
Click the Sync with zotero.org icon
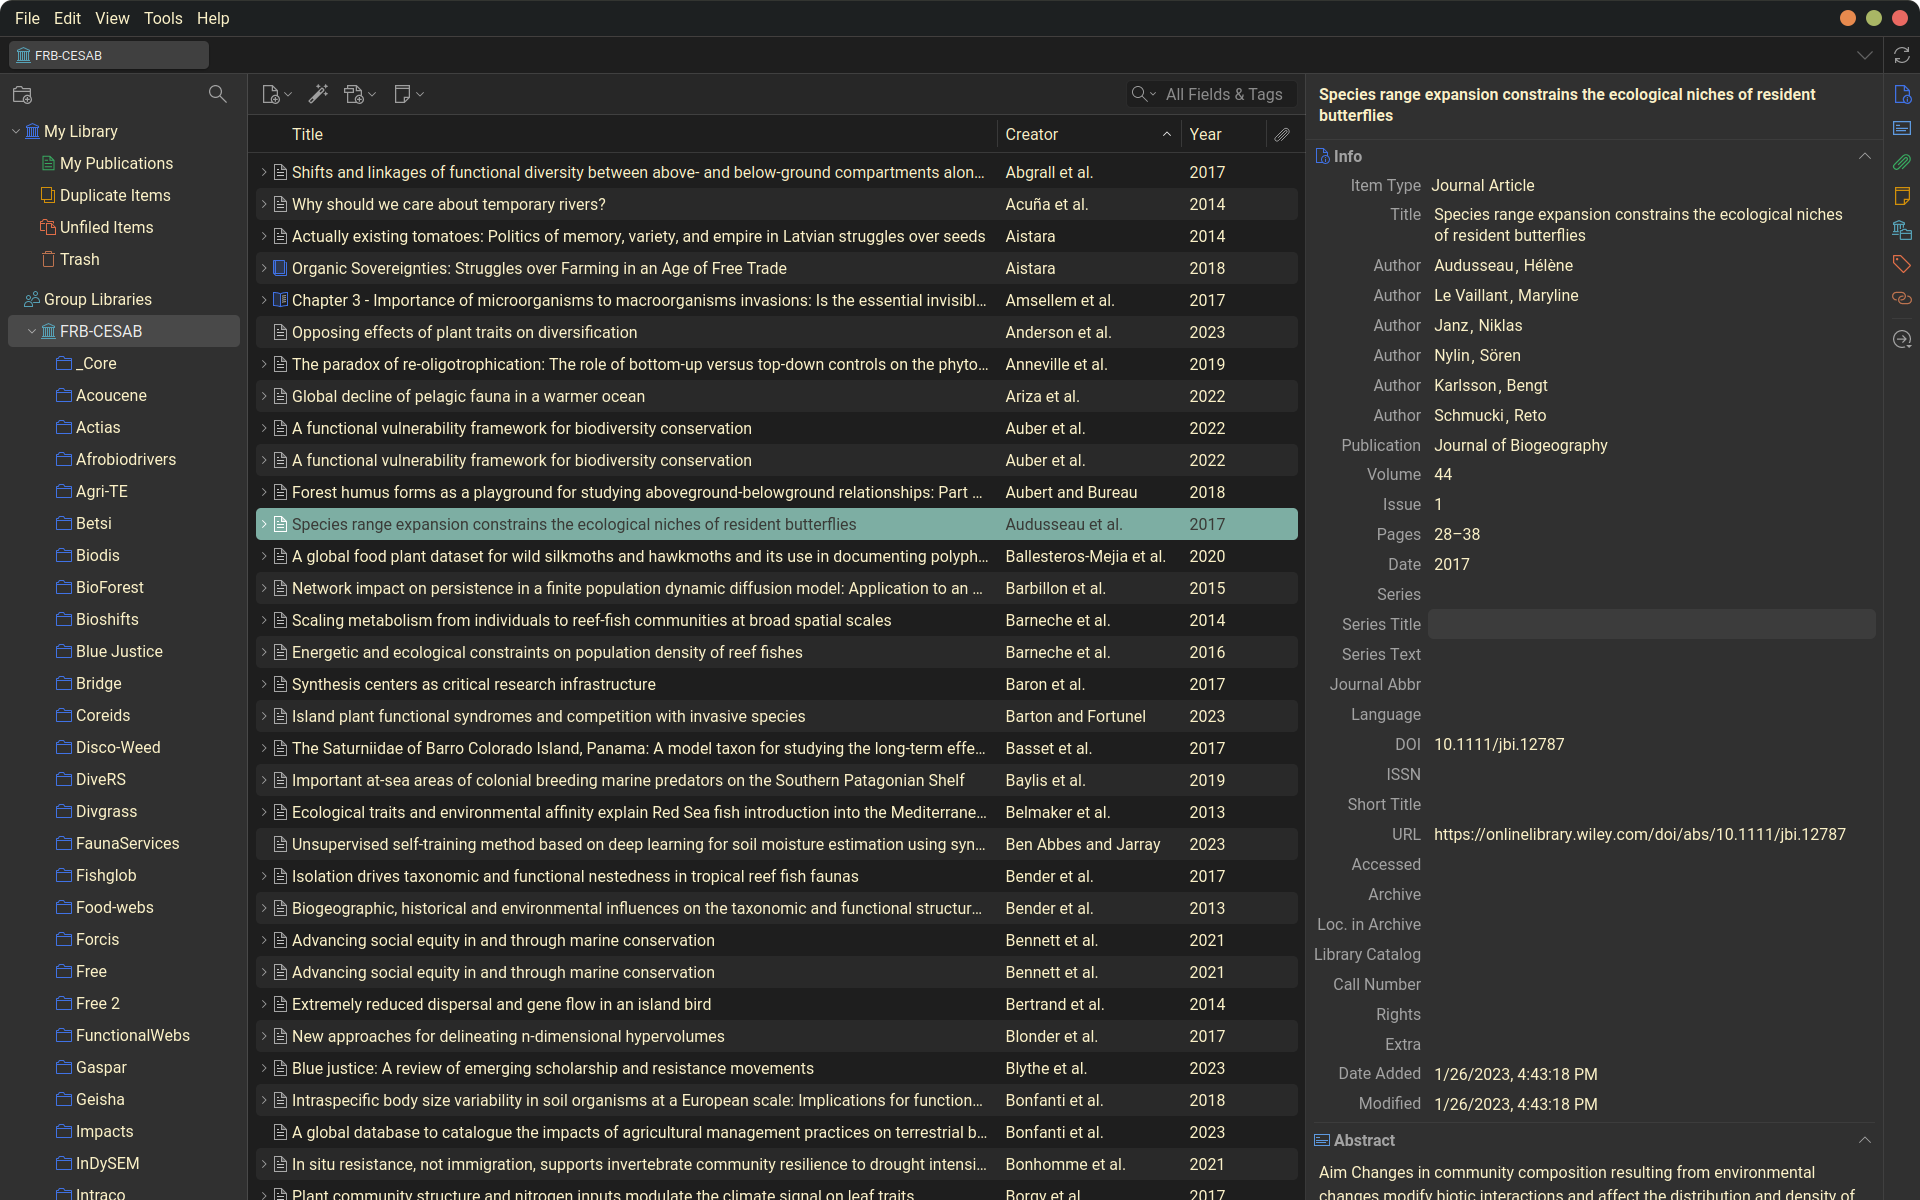pos(1901,55)
